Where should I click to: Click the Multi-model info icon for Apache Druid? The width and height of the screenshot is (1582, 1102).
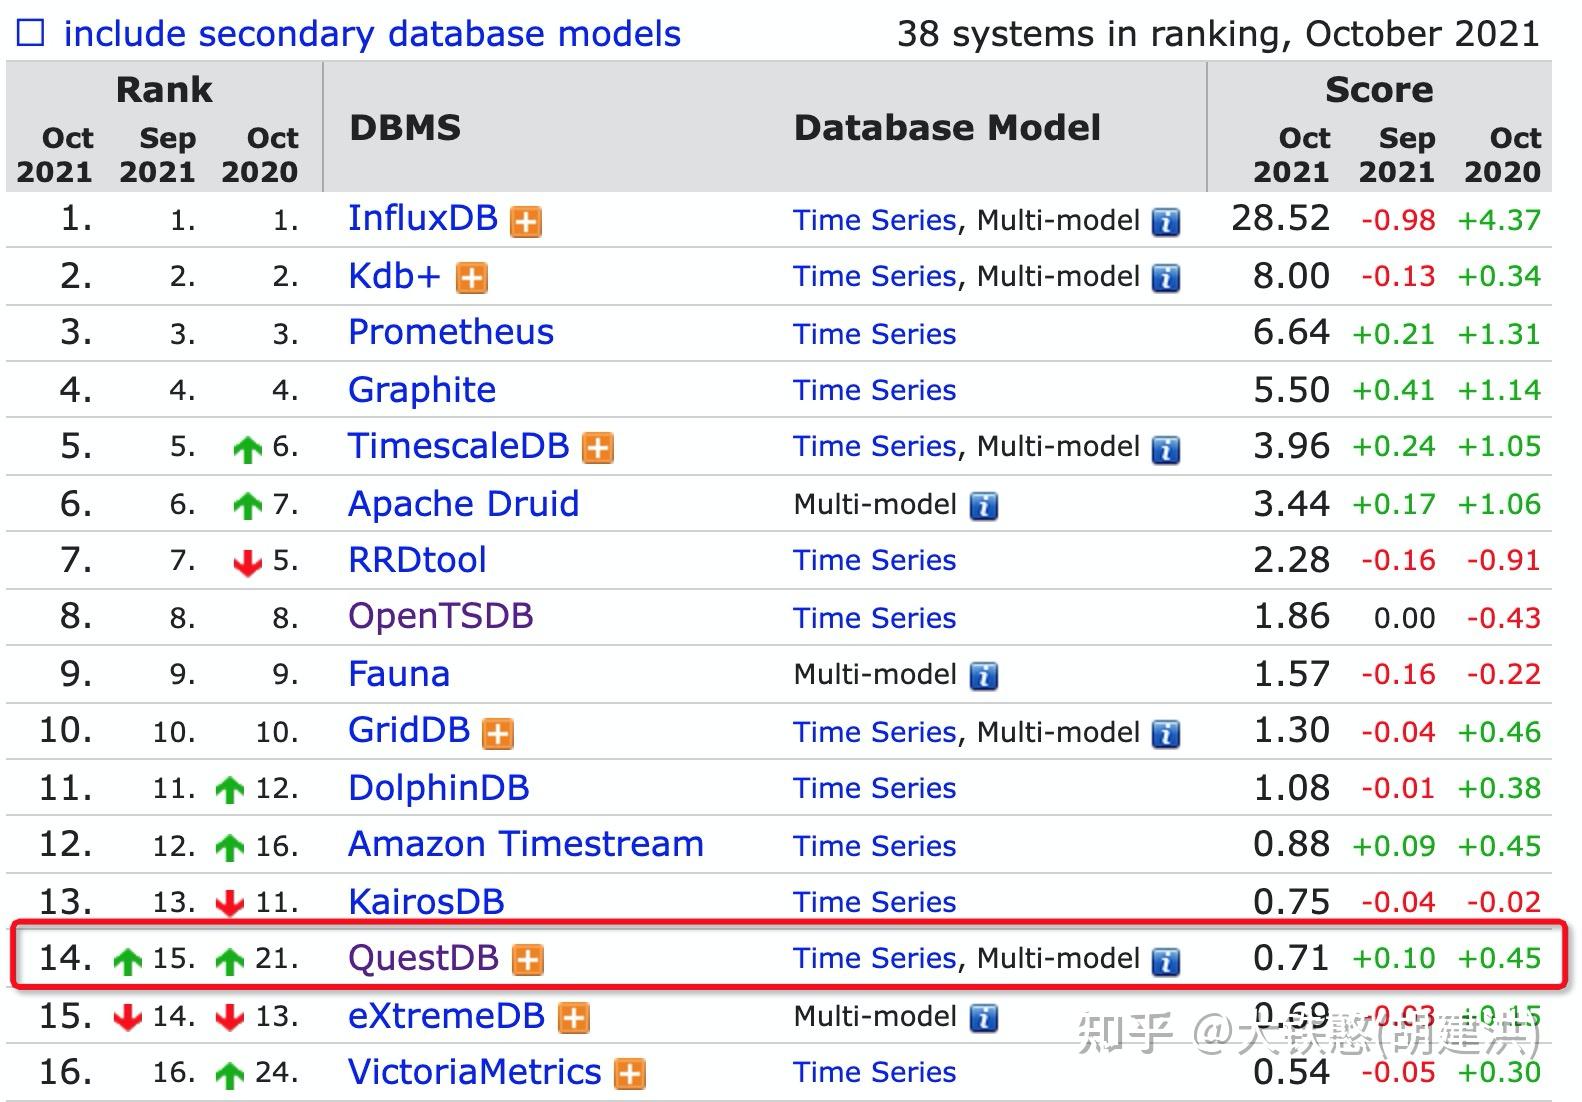point(984,506)
